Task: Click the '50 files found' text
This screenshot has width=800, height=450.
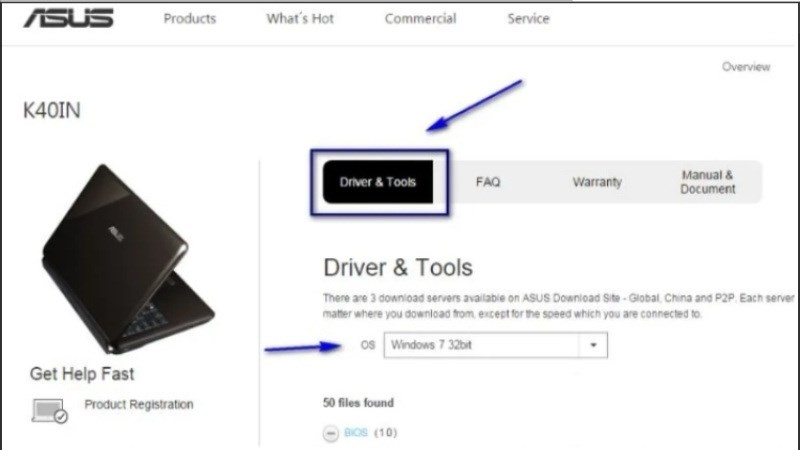Action: point(358,403)
